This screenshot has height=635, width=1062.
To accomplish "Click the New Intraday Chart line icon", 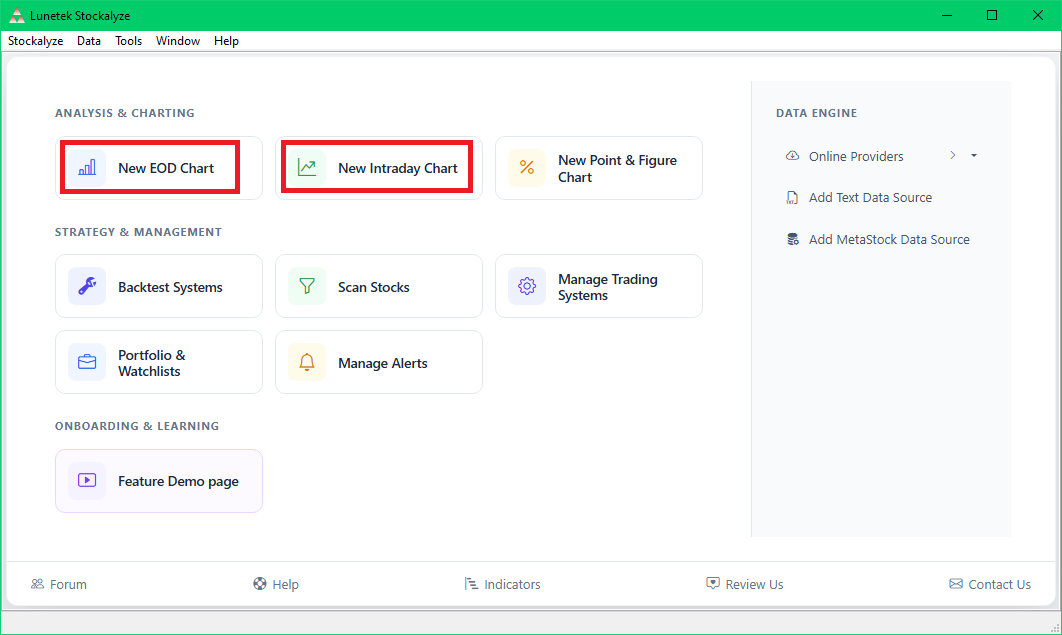I will point(307,168).
